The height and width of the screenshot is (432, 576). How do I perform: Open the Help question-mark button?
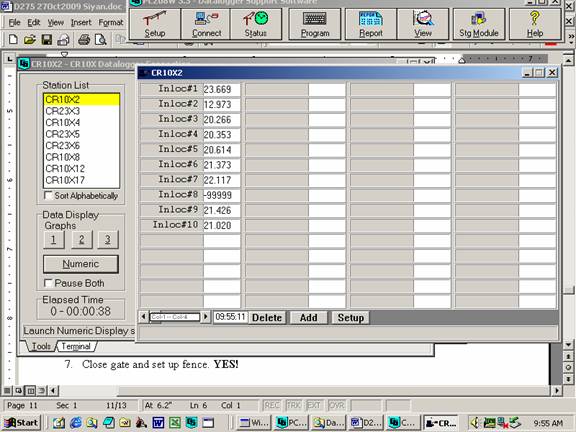pos(535,24)
